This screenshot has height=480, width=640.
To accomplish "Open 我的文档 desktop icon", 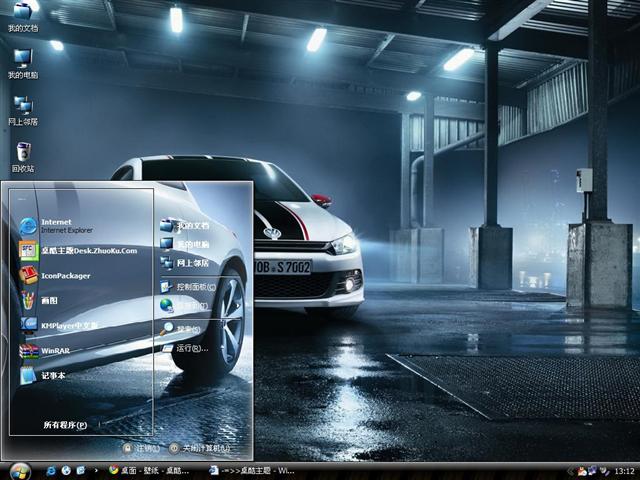I will point(22,13).
